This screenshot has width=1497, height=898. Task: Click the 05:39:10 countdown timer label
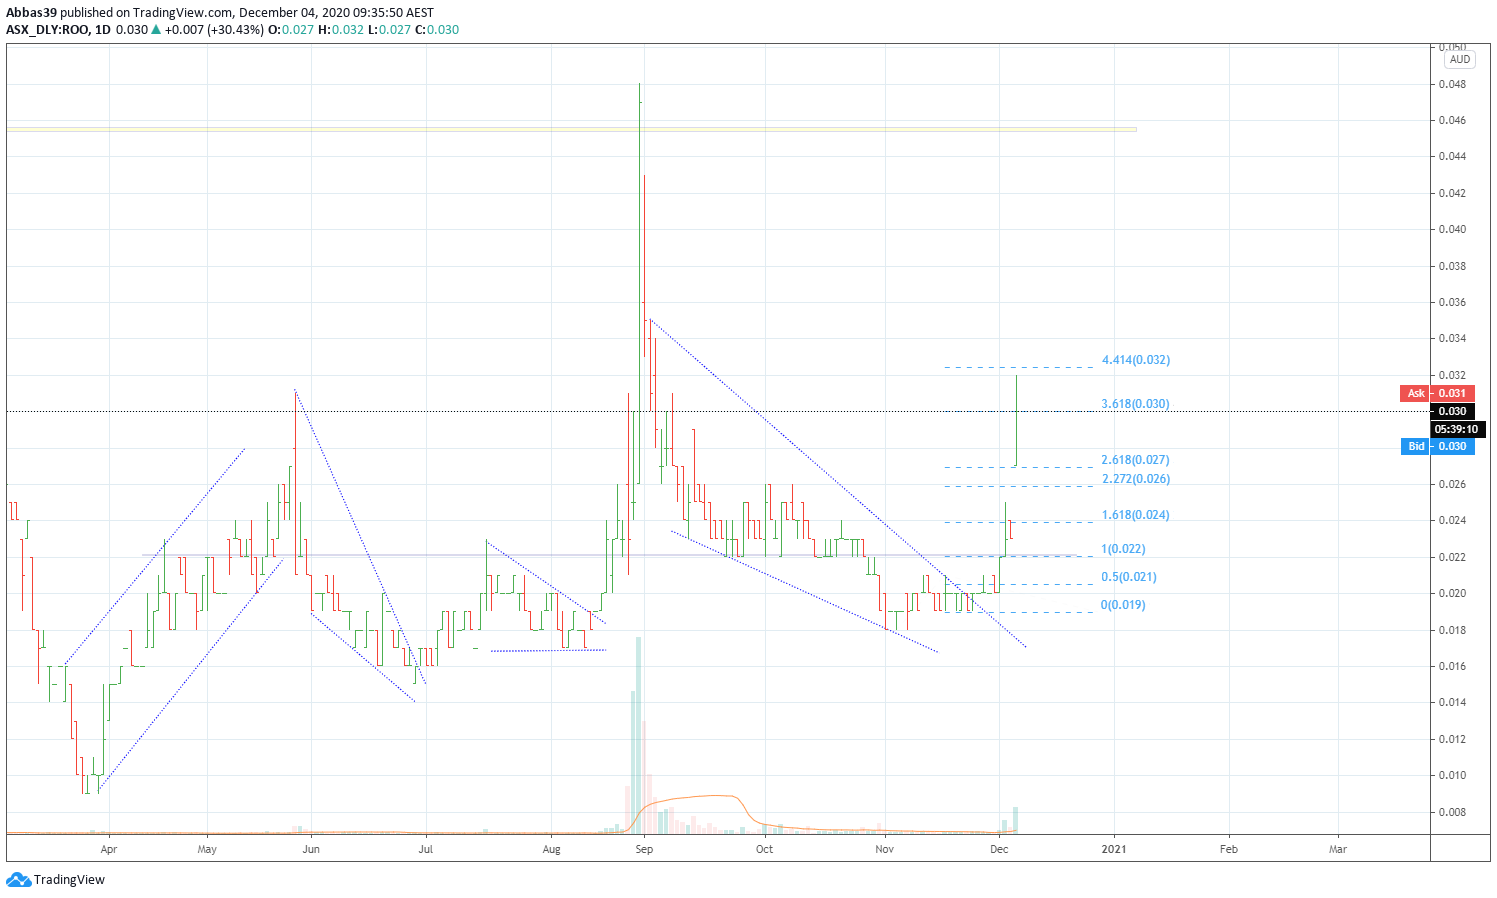(1457, 429)
